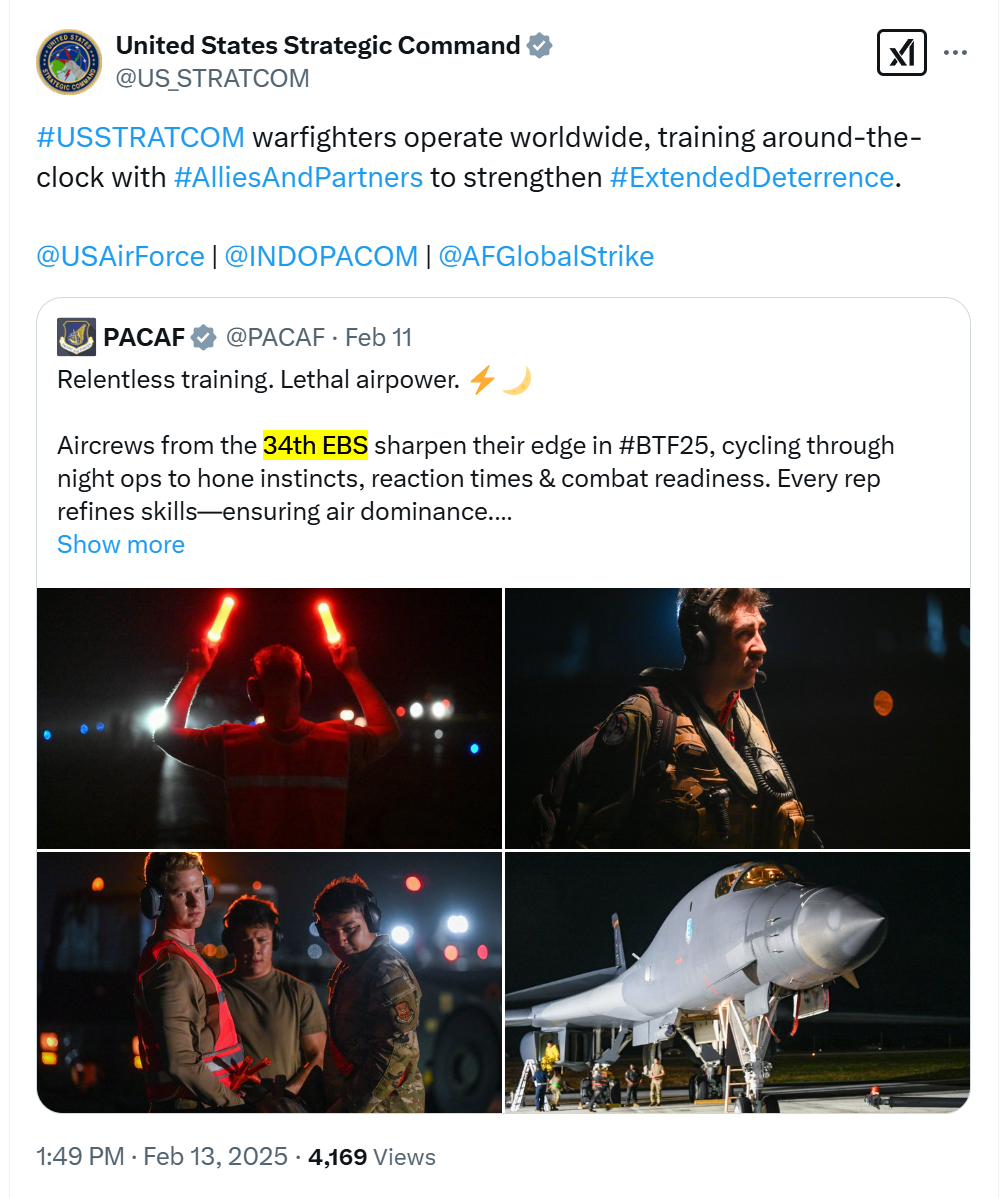Viewport: 1005px width, 1198px height.
Task: Click the PACAF verified badge
Action: click(203, 337)
